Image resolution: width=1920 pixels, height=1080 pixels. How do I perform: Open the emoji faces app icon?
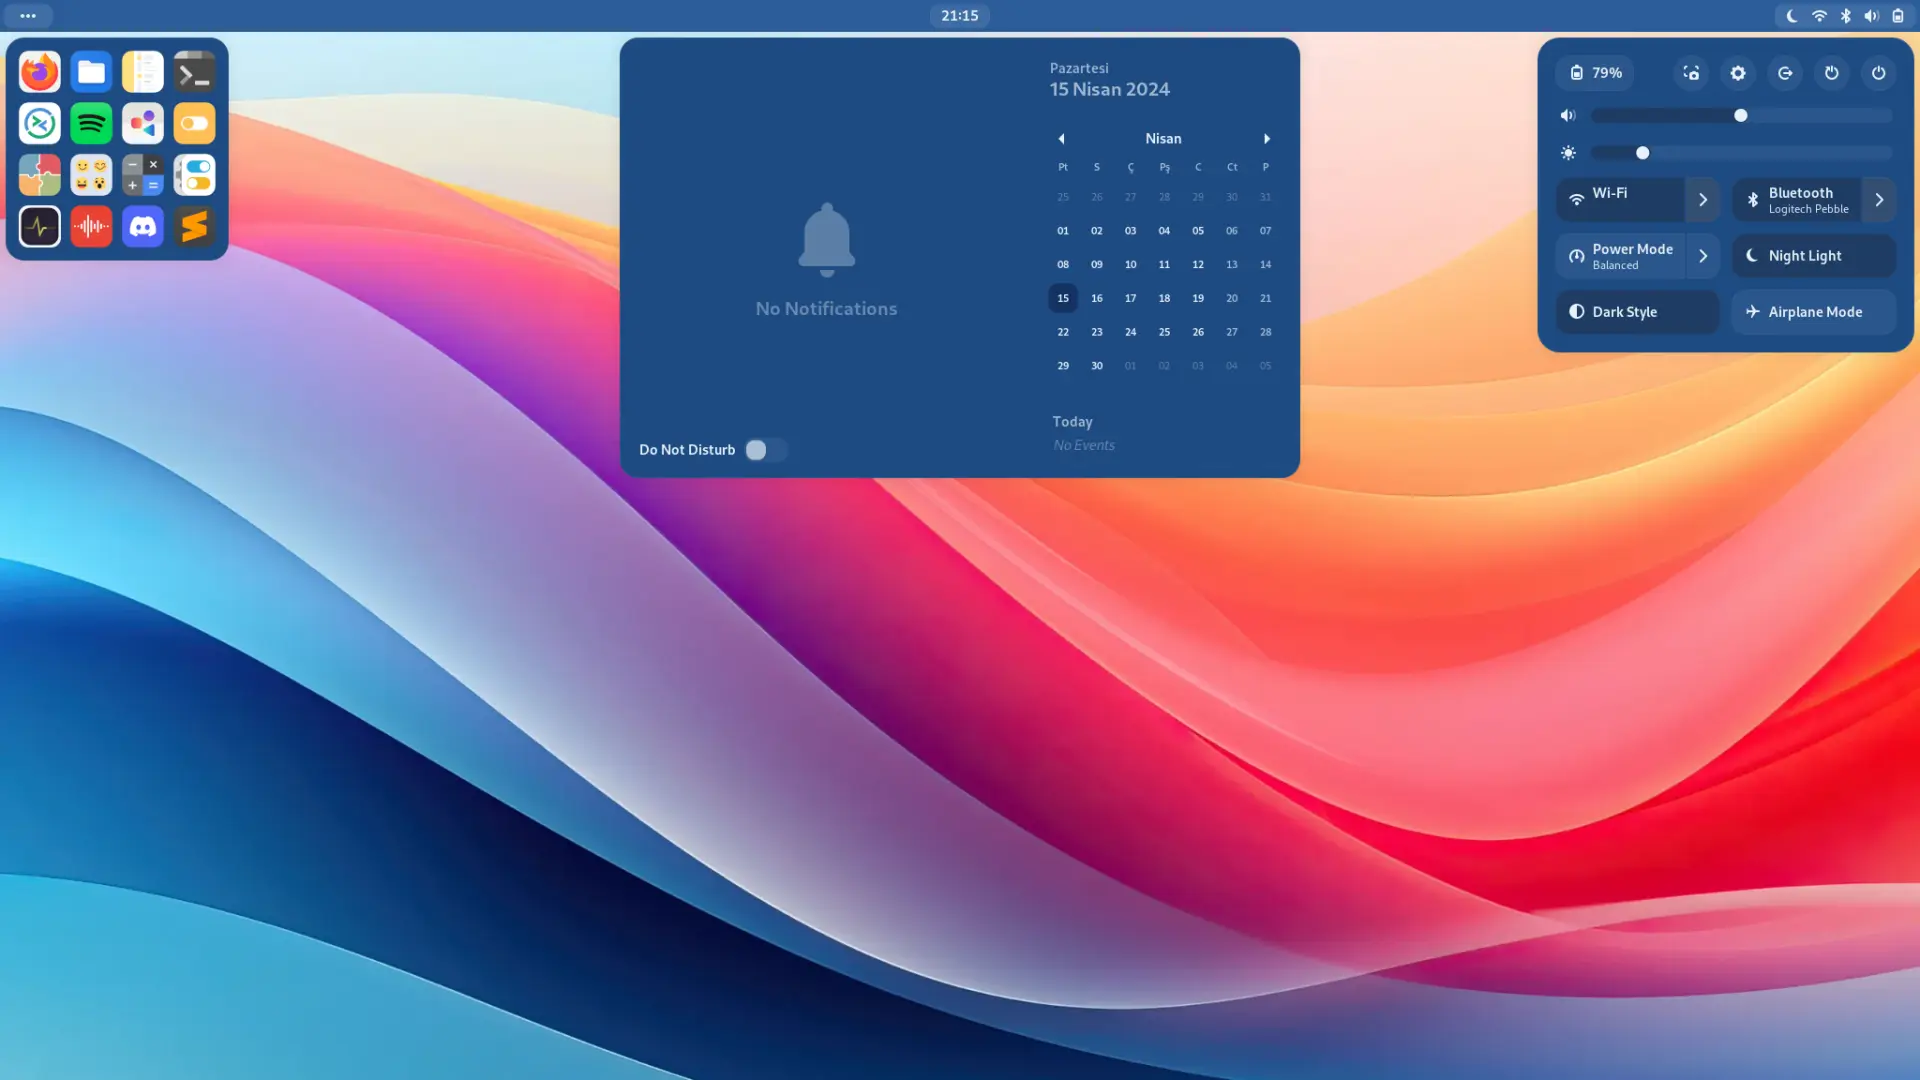(91, 175)
